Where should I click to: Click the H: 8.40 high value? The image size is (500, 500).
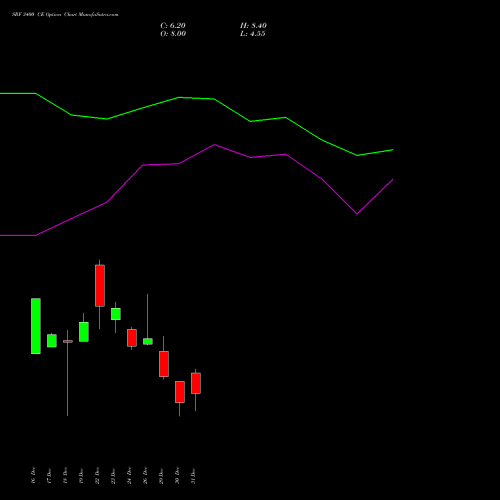(253, 26)
